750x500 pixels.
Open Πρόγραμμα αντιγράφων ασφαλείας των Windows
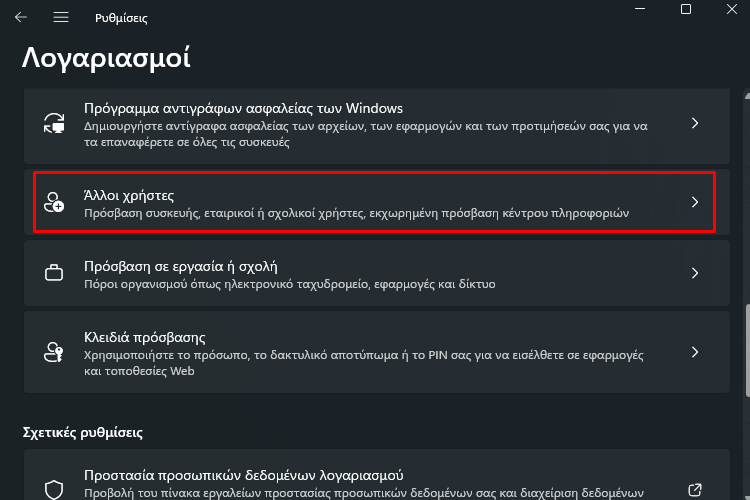(377, 125)
